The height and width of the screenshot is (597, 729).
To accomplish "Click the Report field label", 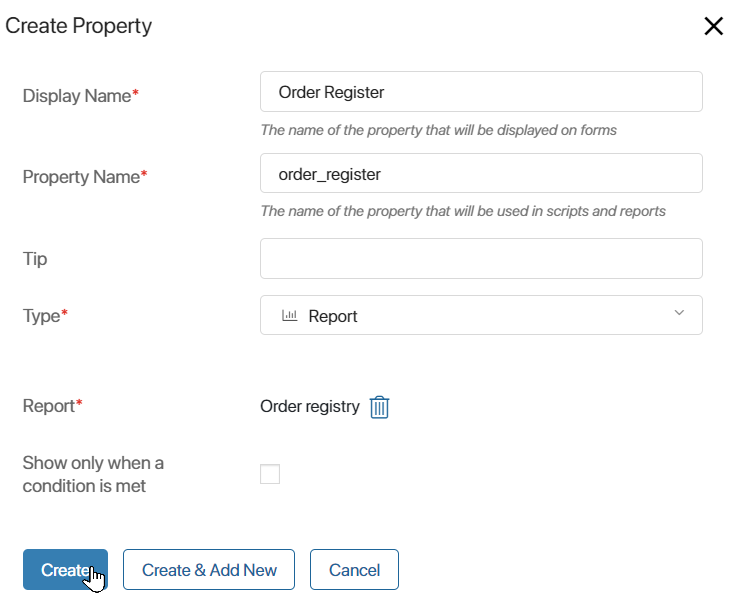I will pyautogui.click(x=53, y=406).
